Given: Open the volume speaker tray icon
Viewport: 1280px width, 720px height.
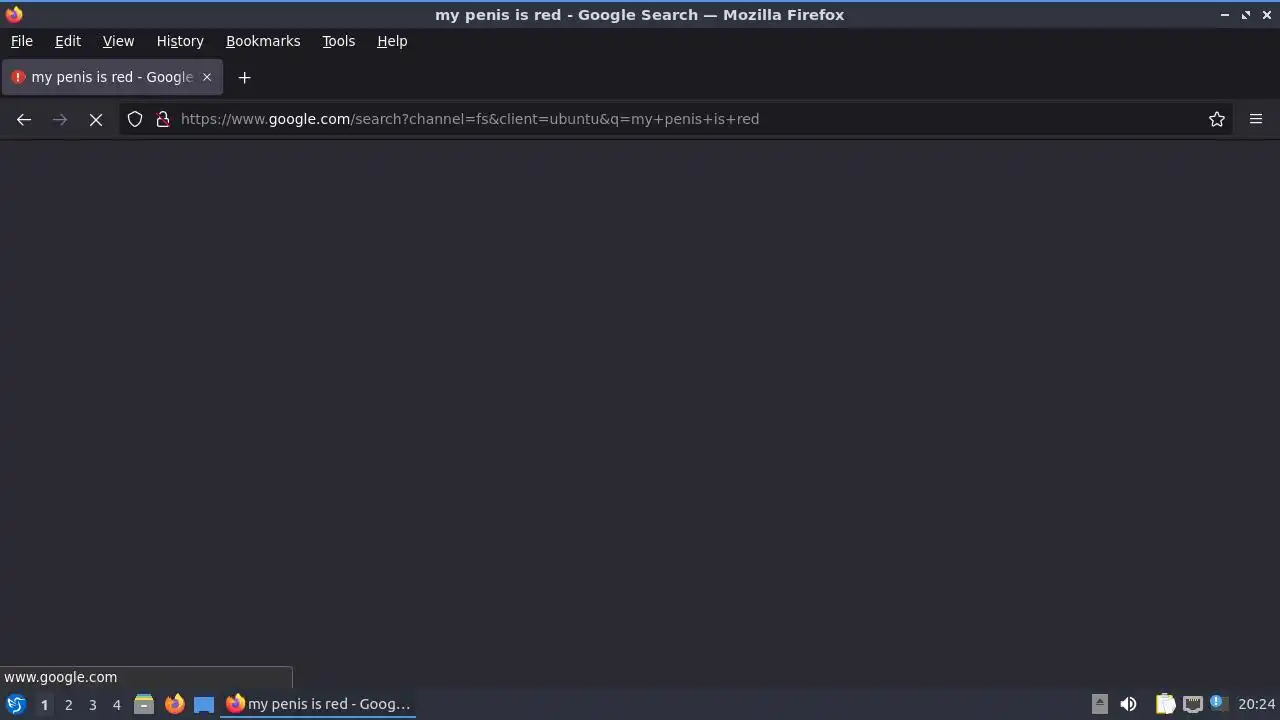Looking at the screenshot, I should [x=1128, y=704].
